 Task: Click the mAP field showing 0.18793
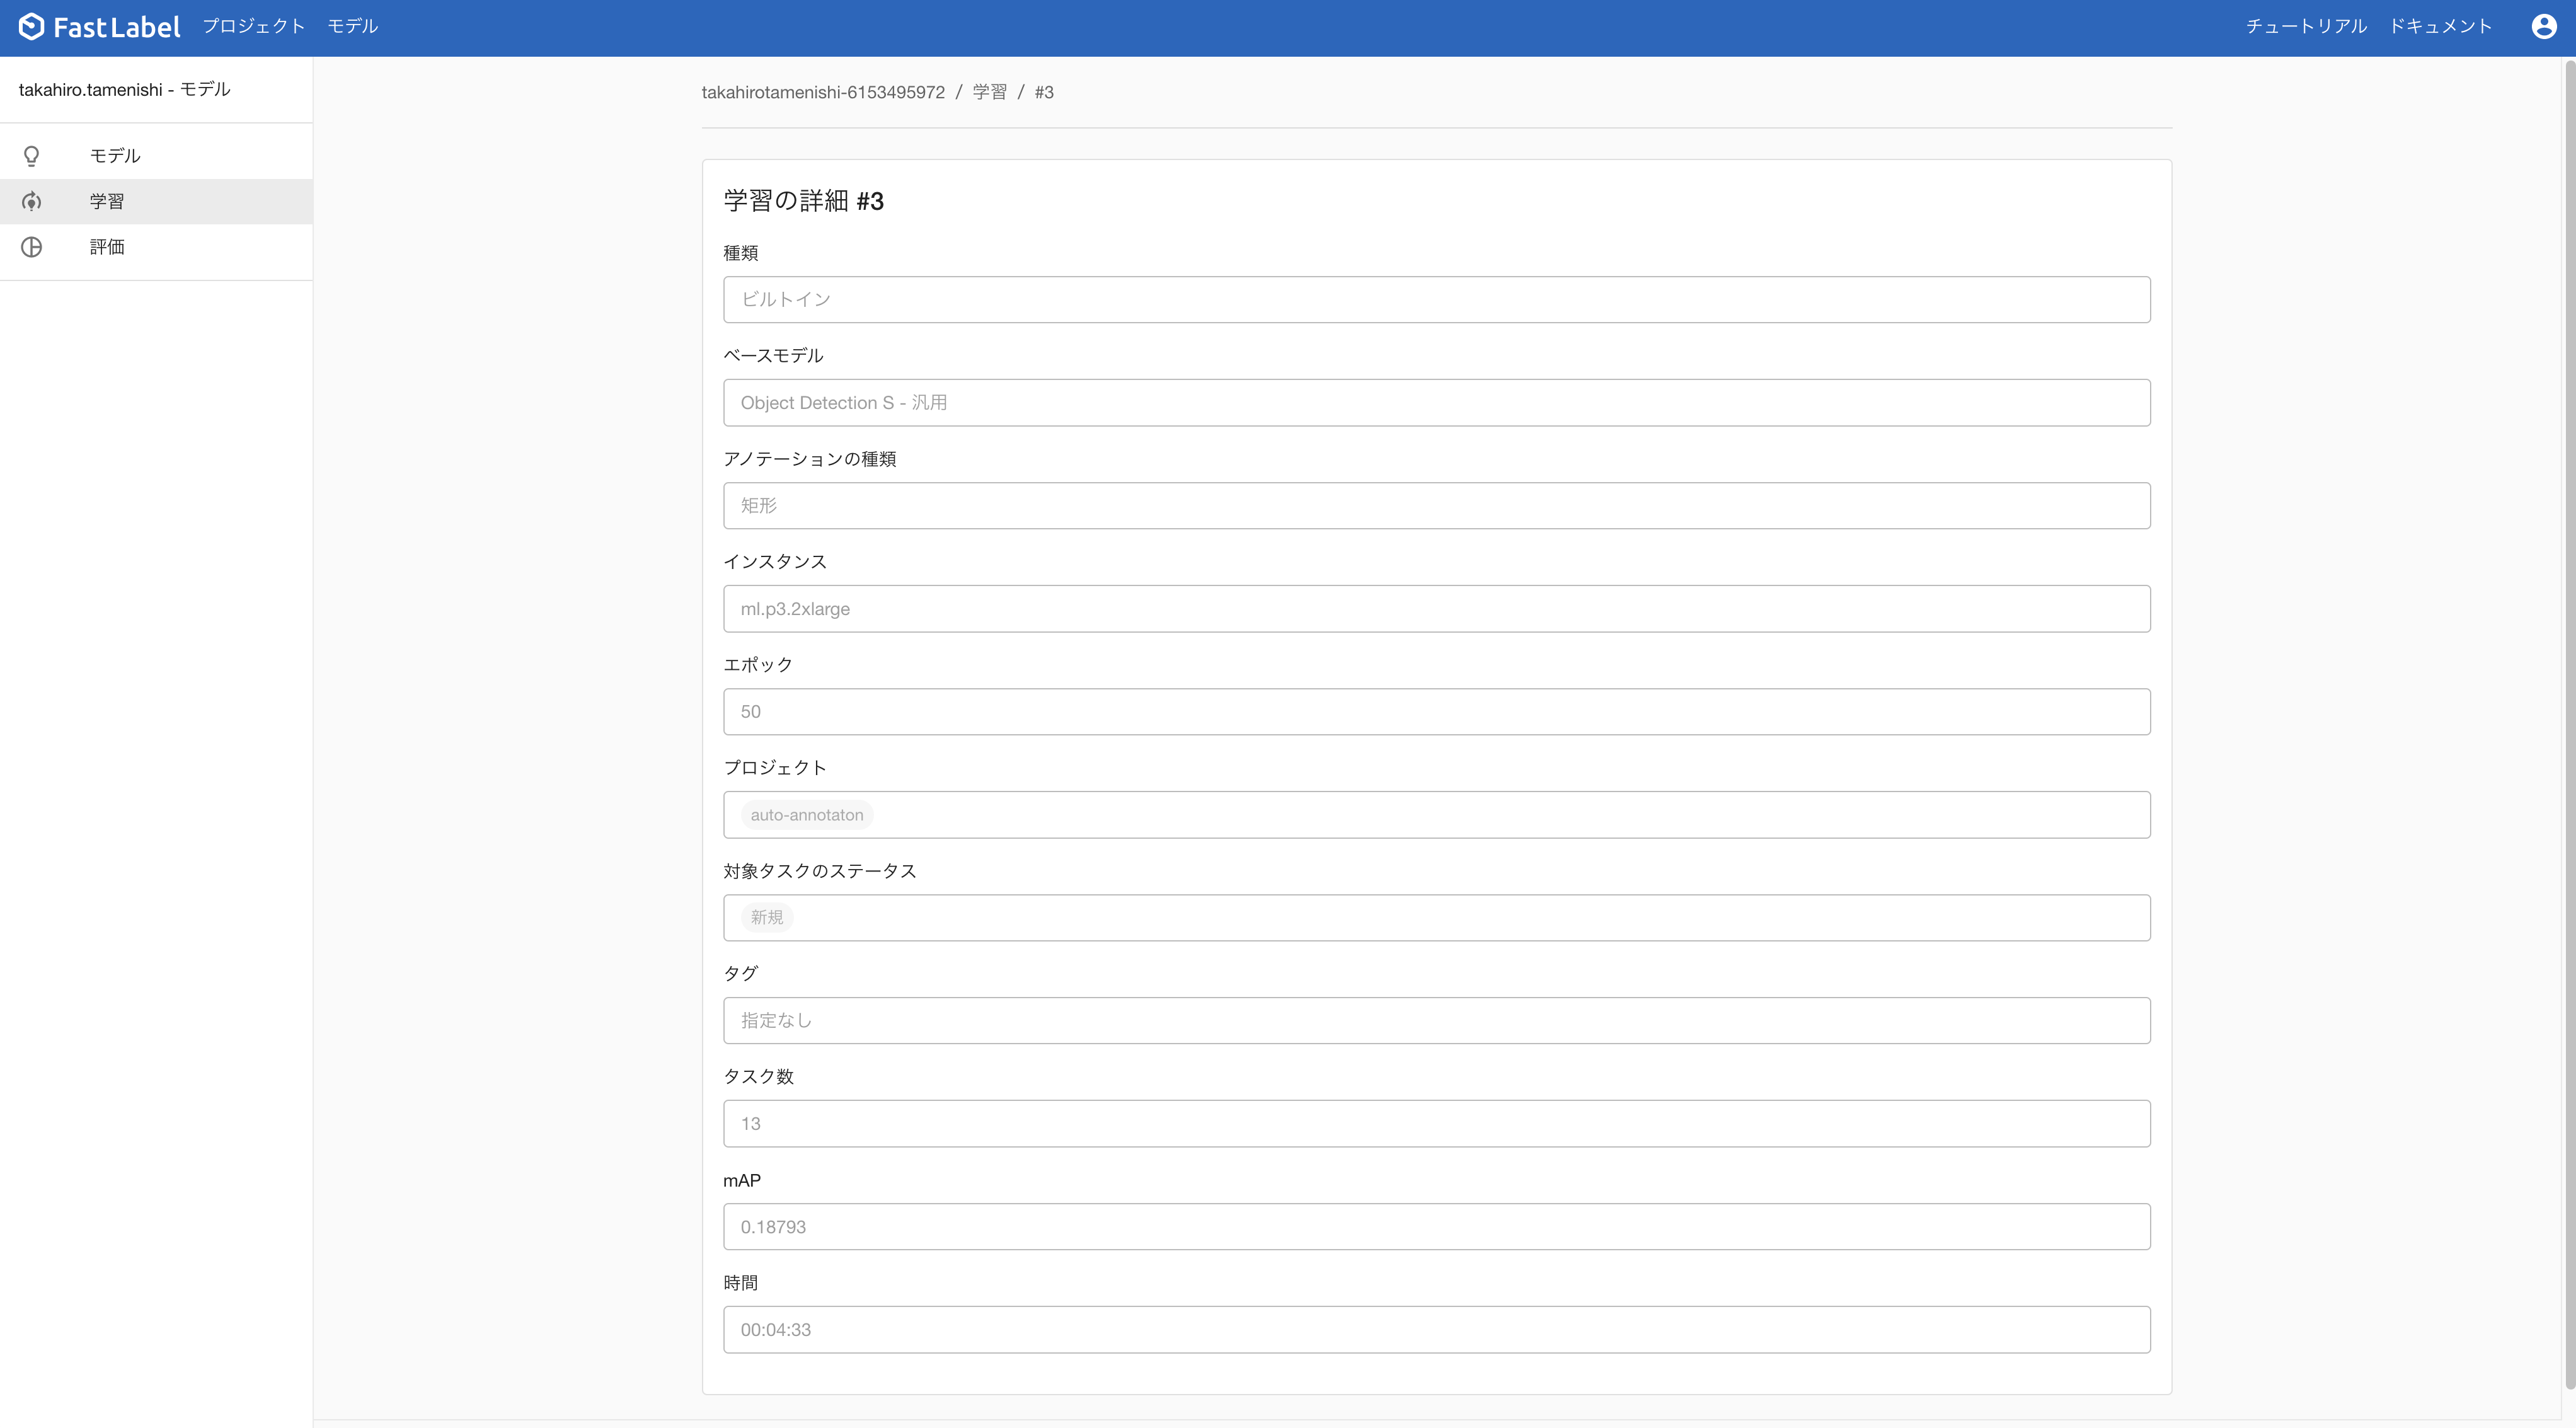point(1436,1227)
